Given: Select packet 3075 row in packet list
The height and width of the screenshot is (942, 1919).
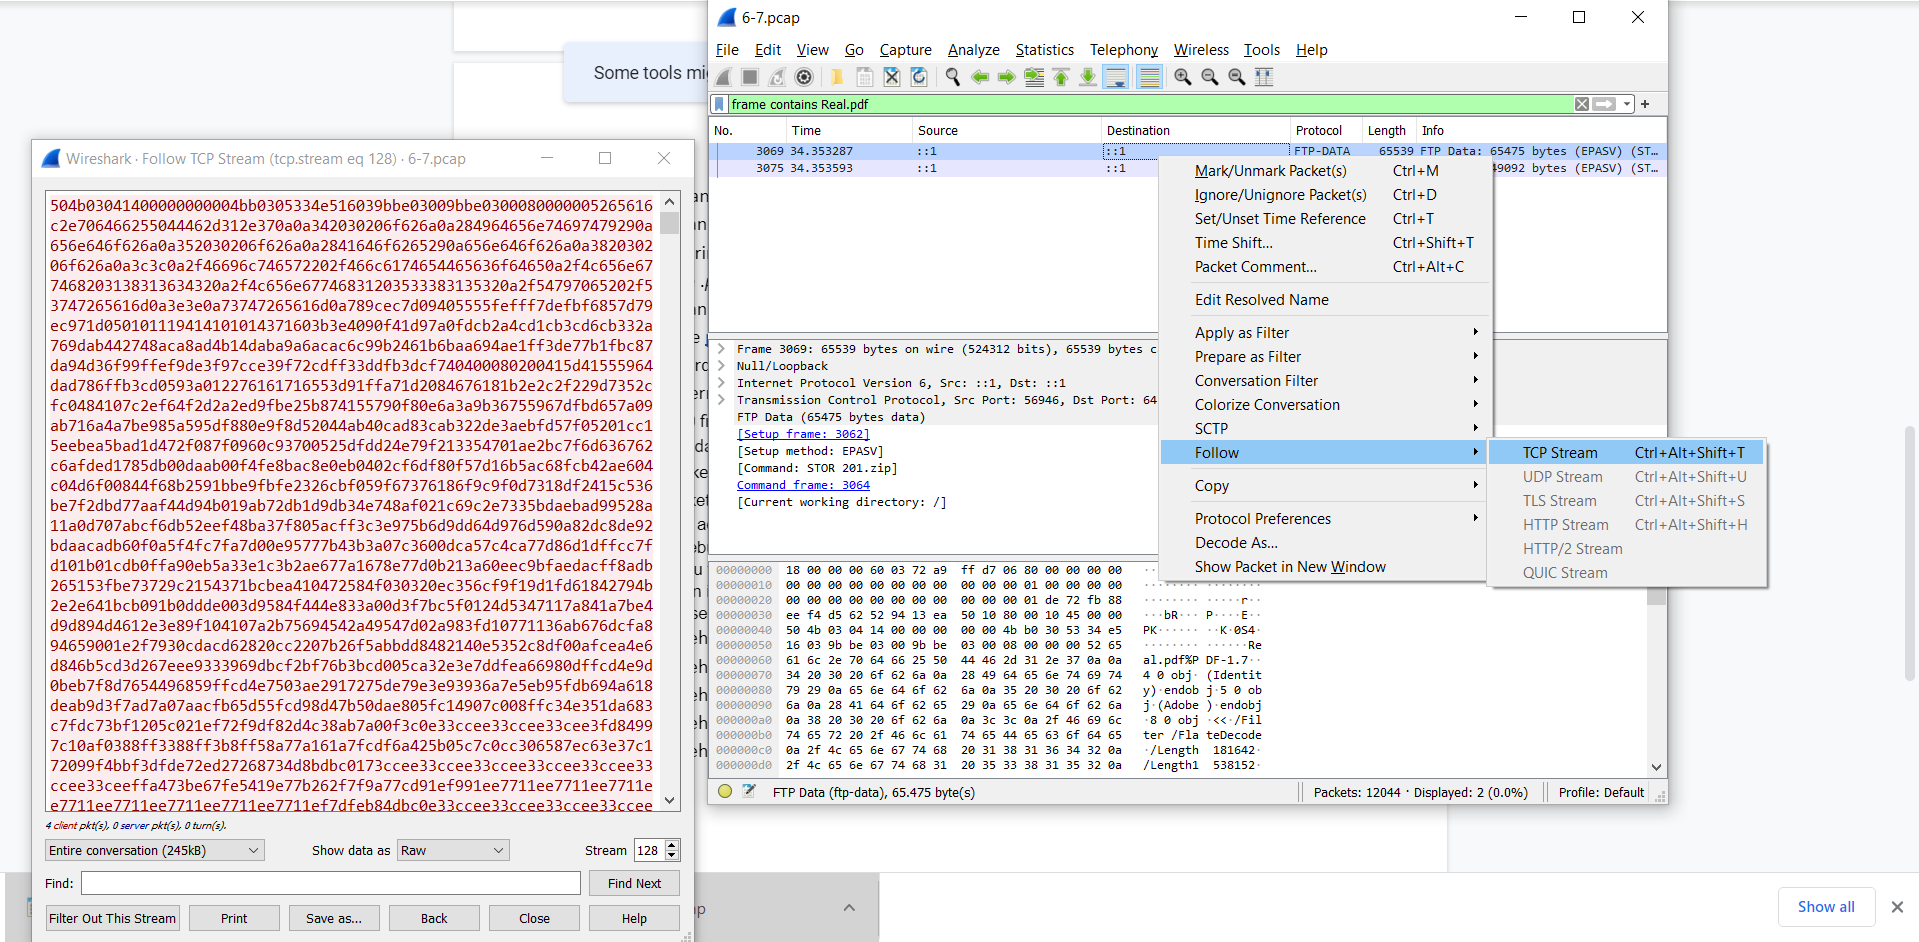Looking at the screenshot, I should (x=1187, y=168).
